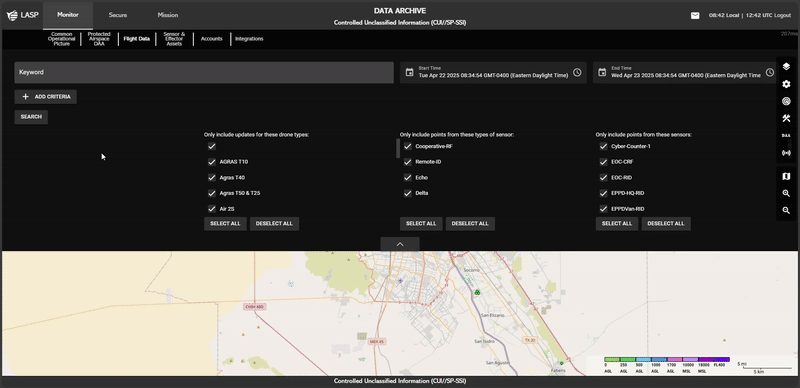Toggle the Delta sensor type checkbox
800x388 pixels.
pos(408,193)
